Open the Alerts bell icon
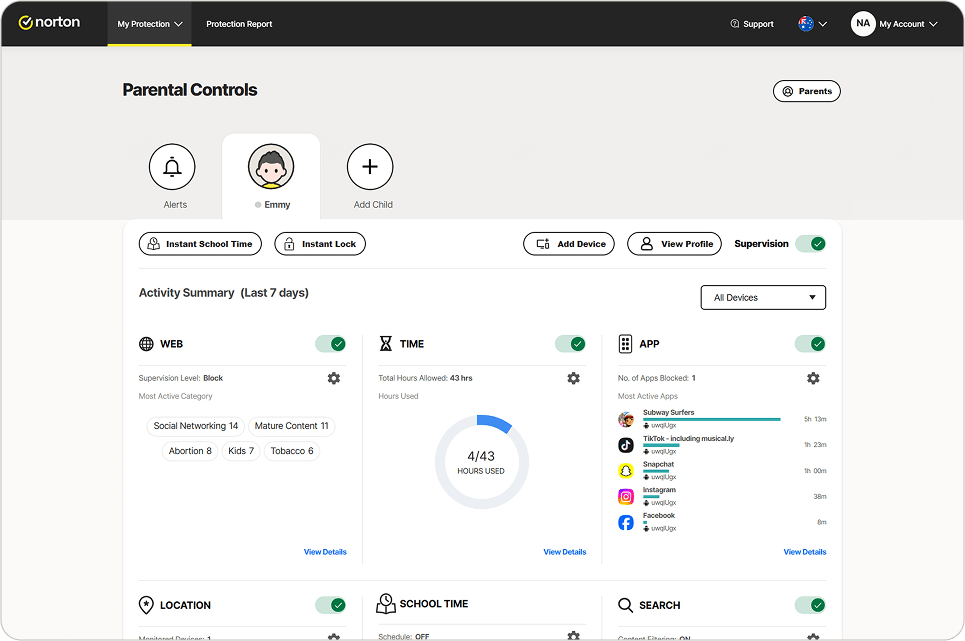Image resolution: width=965 pixels, height=641 pixels. point(172,167)
